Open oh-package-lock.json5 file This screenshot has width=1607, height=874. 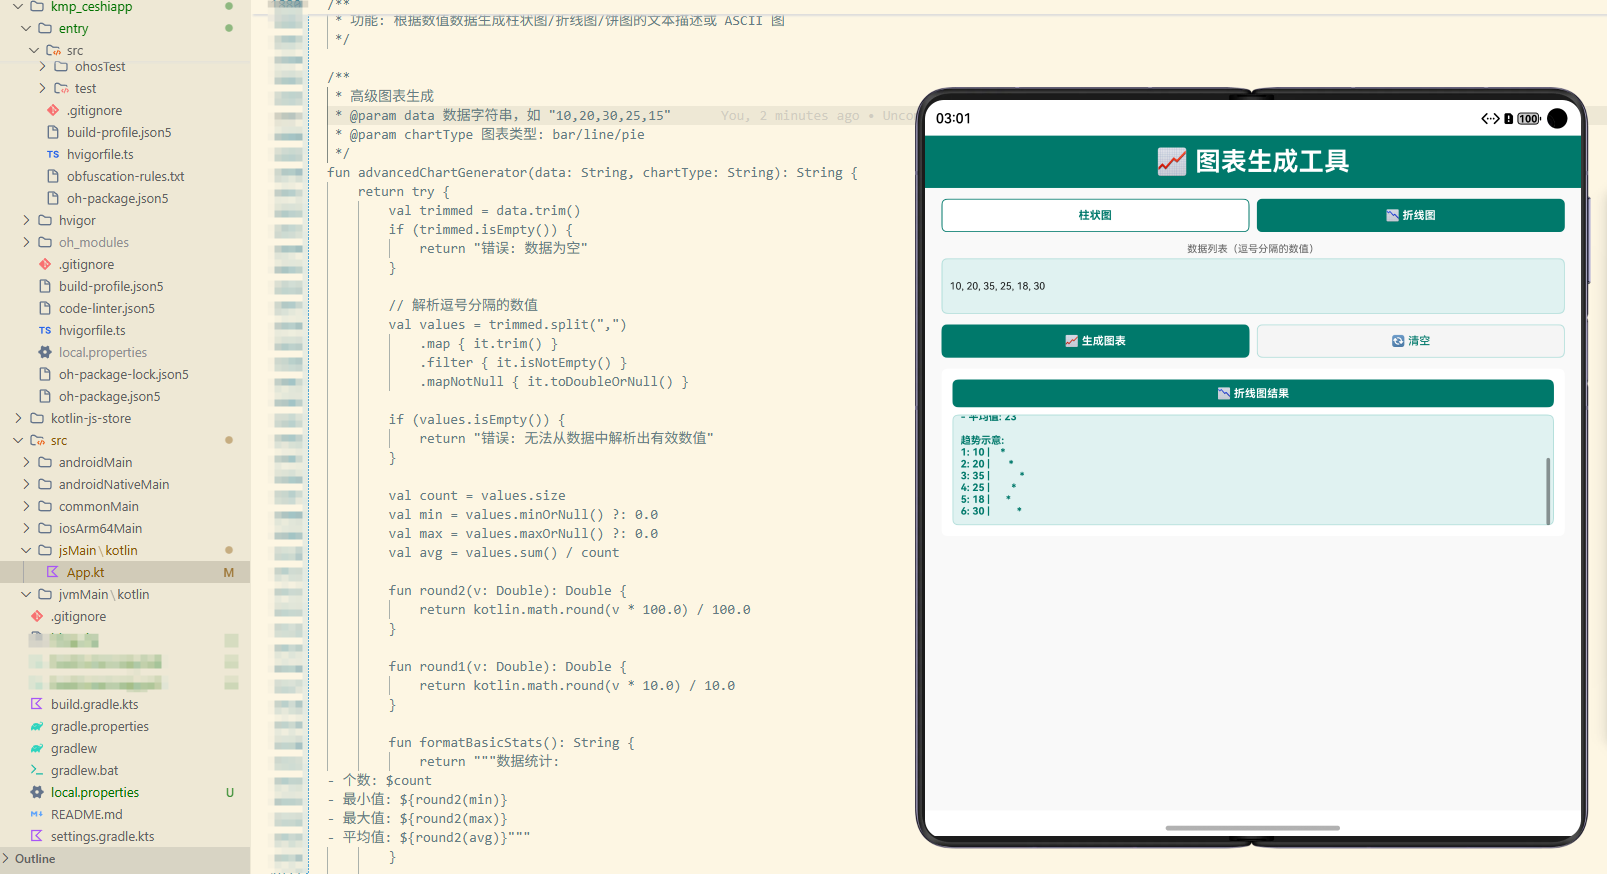[x=123, y=375]
